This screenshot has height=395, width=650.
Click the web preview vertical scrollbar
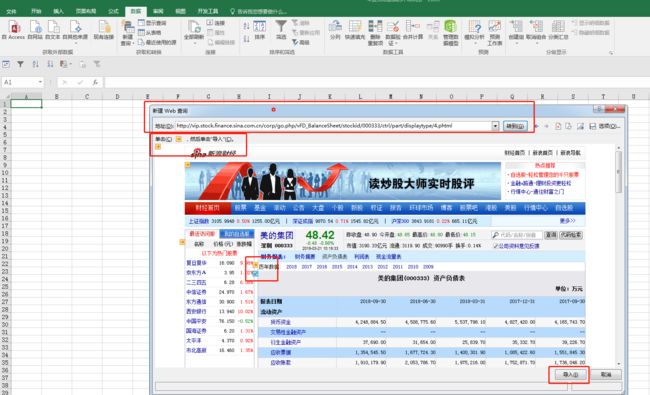coord(618,255)
